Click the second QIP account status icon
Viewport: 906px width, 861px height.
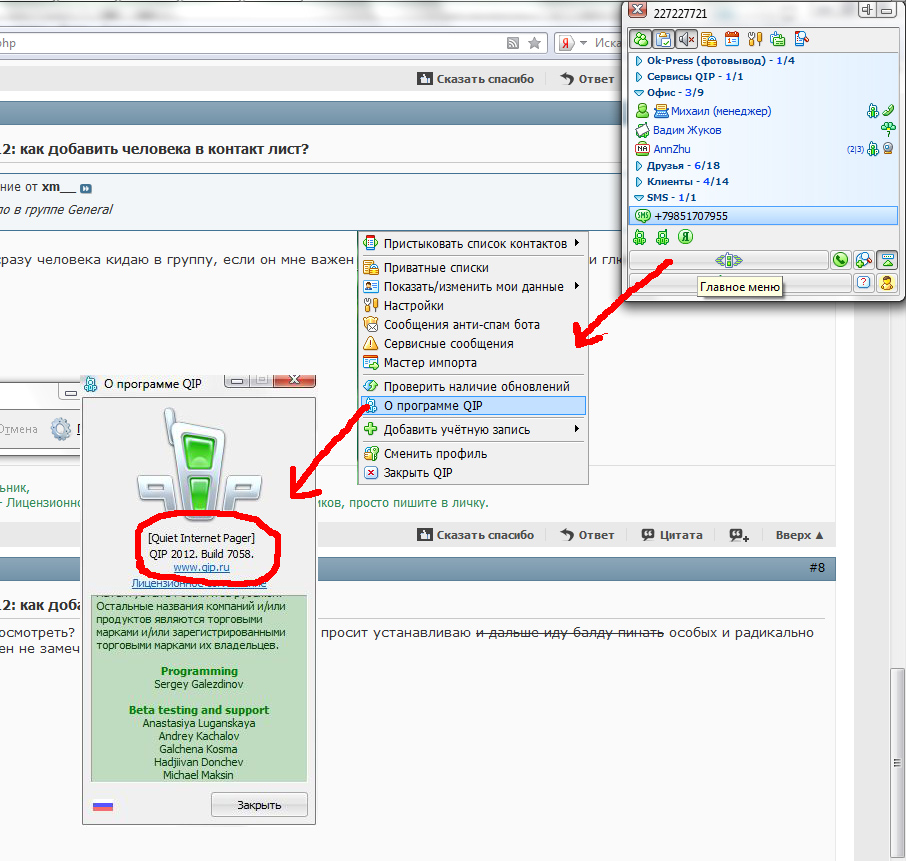click(662, 237)
